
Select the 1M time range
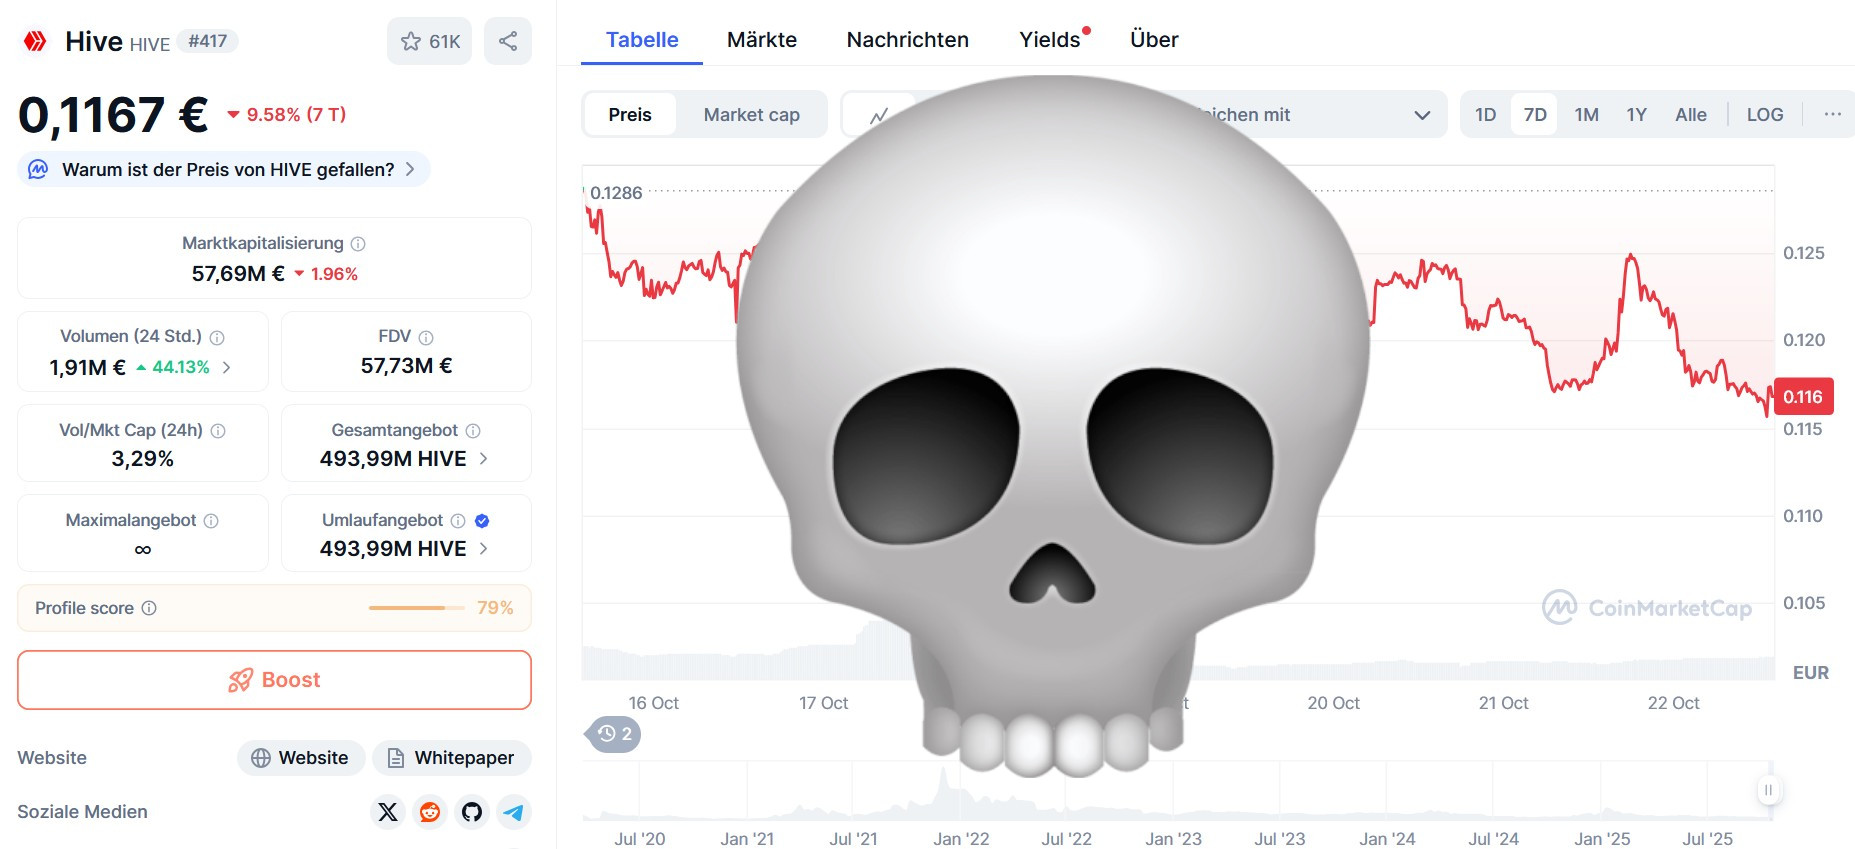click(x=1586, y=115)
